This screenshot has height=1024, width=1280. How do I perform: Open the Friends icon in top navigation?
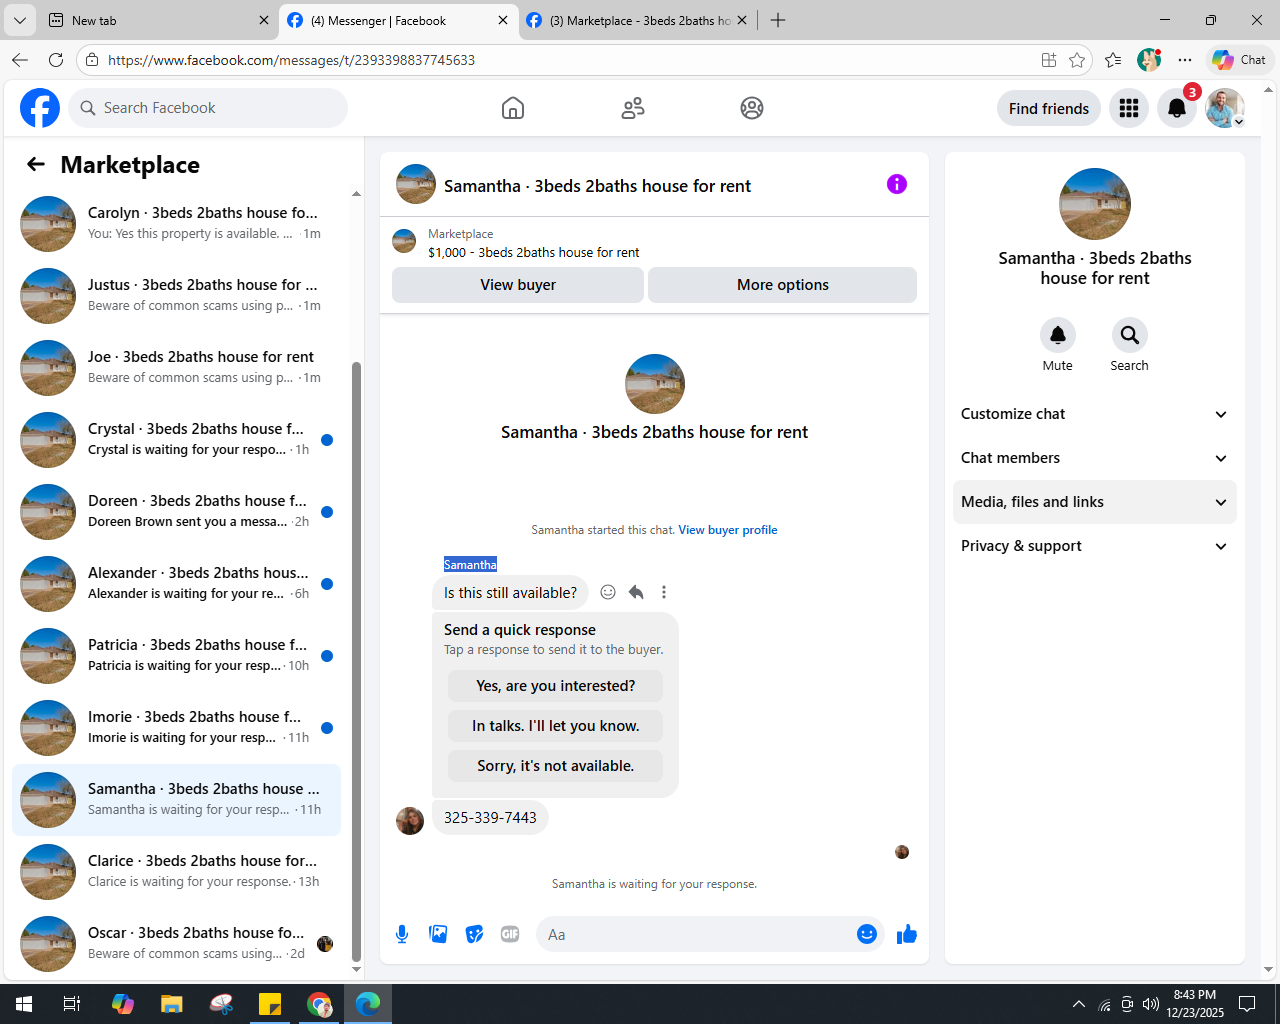633,108
